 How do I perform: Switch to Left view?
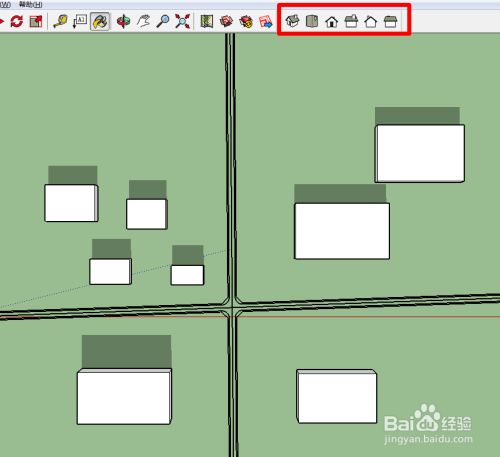click(x=391, y=21)
